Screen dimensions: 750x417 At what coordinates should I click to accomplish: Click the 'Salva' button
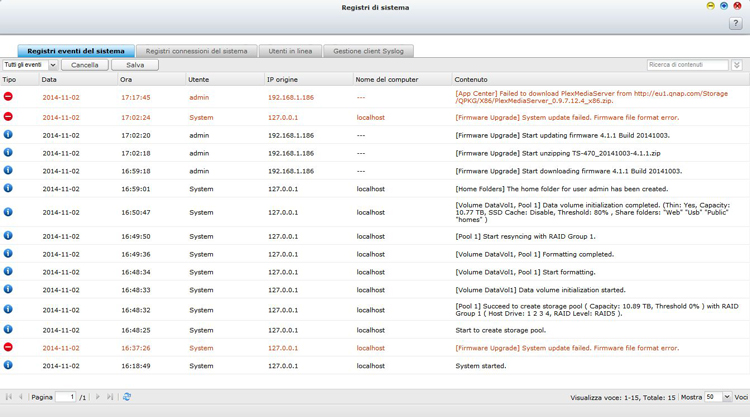(x=135, y=65)
